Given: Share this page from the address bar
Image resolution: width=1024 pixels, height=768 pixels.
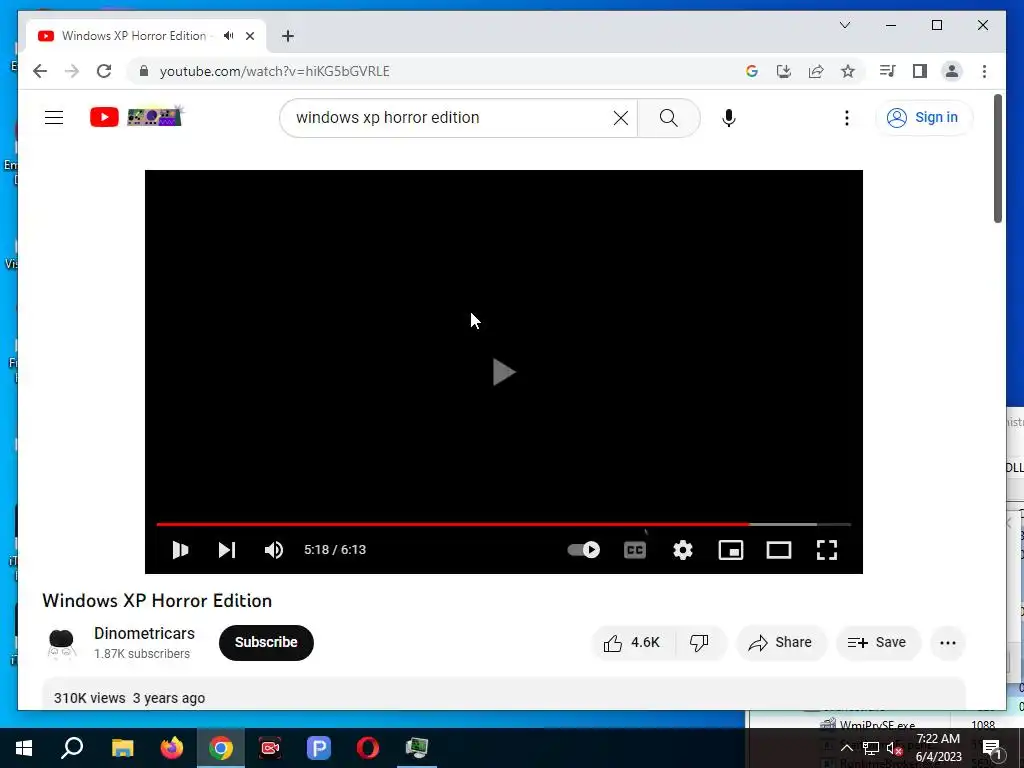Looking at the screenshot, I should [x=816, y=71].
